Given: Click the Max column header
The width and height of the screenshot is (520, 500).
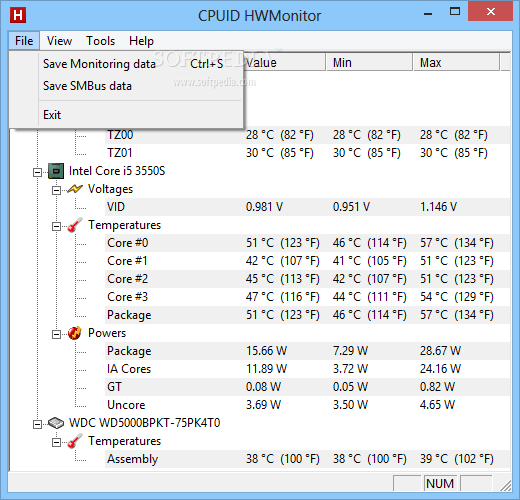Looking at the screenshot, I should click(456, 62).
